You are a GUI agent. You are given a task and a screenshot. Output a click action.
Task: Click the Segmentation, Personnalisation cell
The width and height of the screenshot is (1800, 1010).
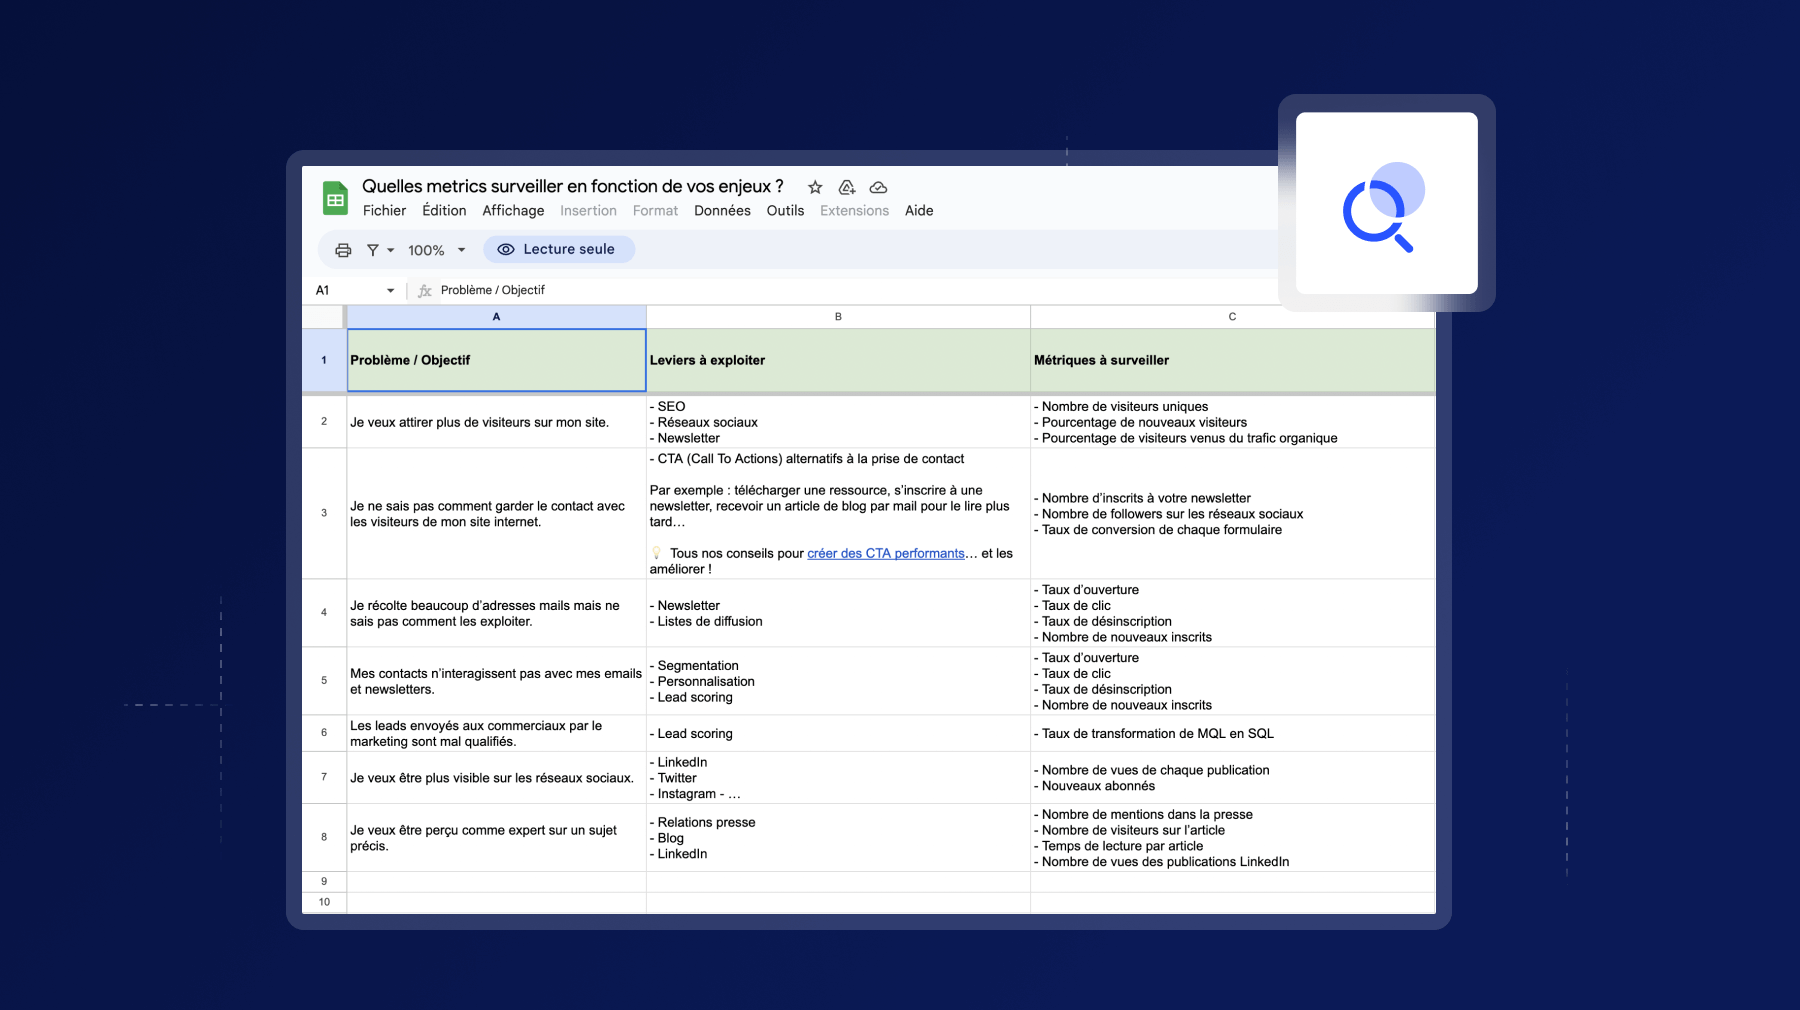pyautogui.click(x=838, y=681)
